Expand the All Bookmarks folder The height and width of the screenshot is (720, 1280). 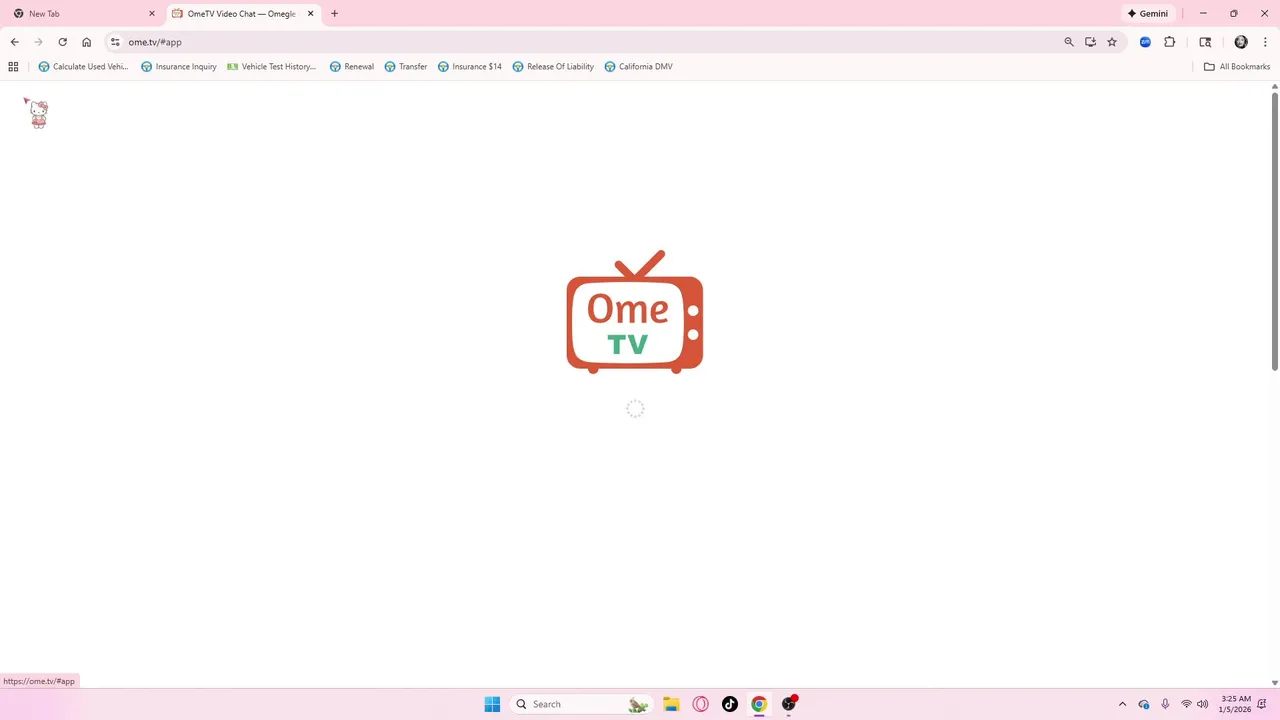(x=1237, y=67)
